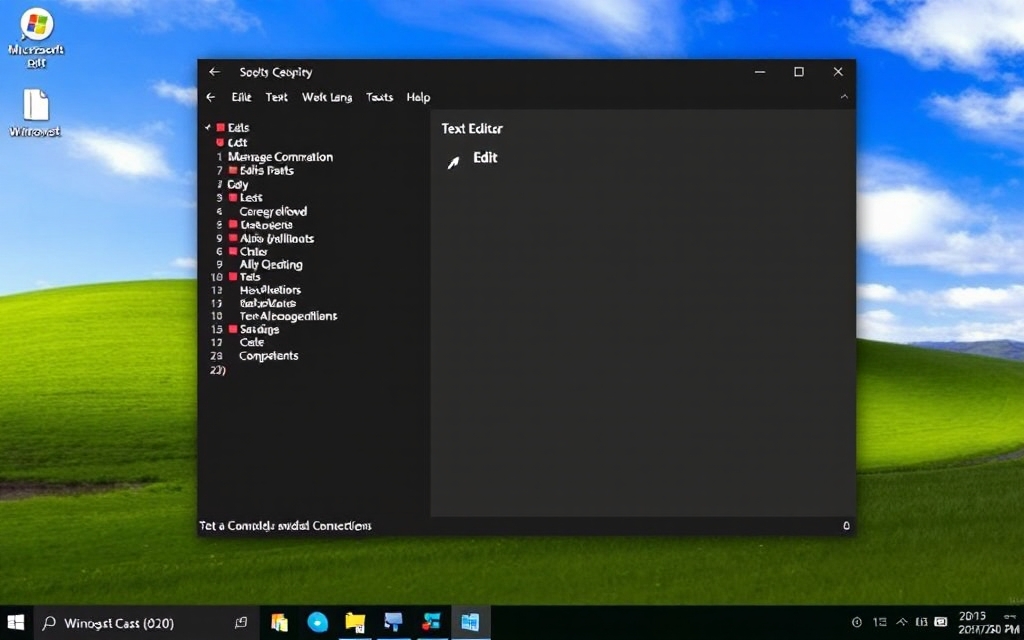Click the pen icon next to Edit
Screen dimensions: 1024x640
453,162
